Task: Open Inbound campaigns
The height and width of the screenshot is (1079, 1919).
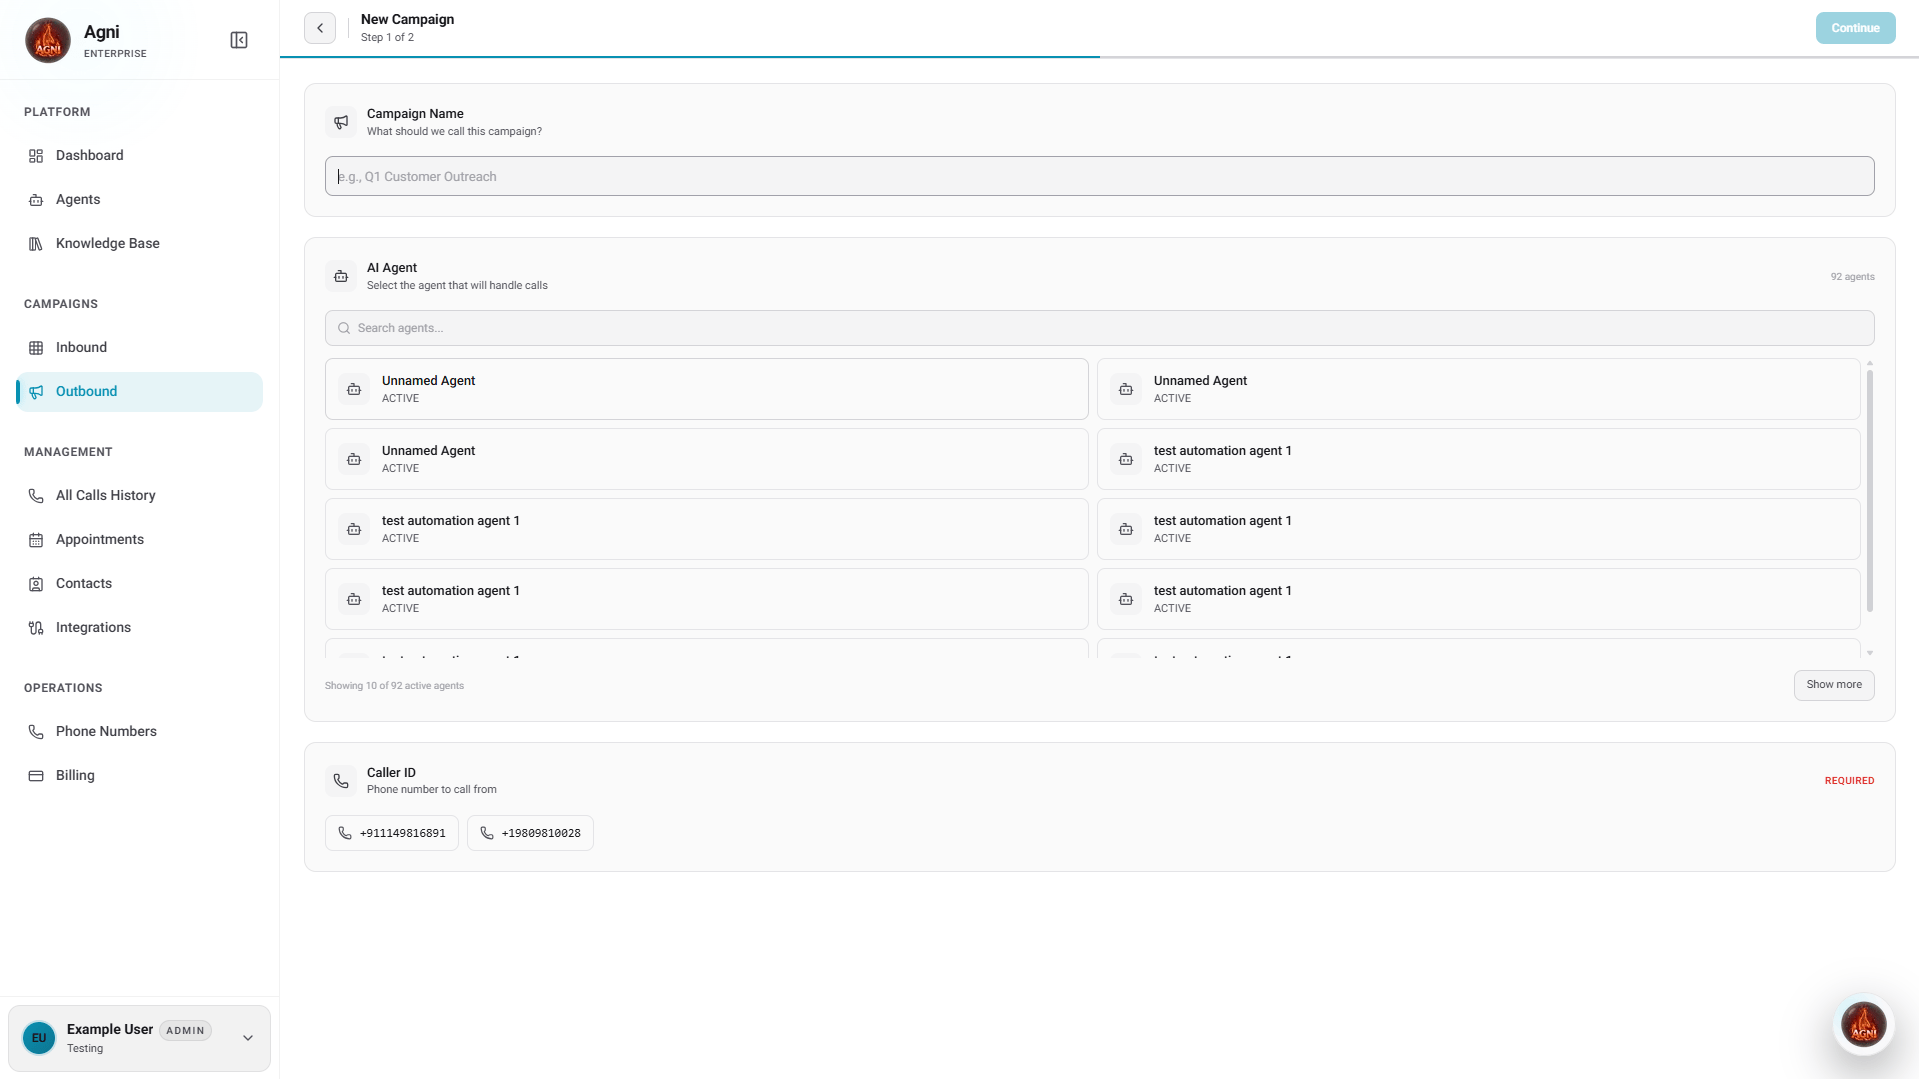Action: tap(140, 348)
